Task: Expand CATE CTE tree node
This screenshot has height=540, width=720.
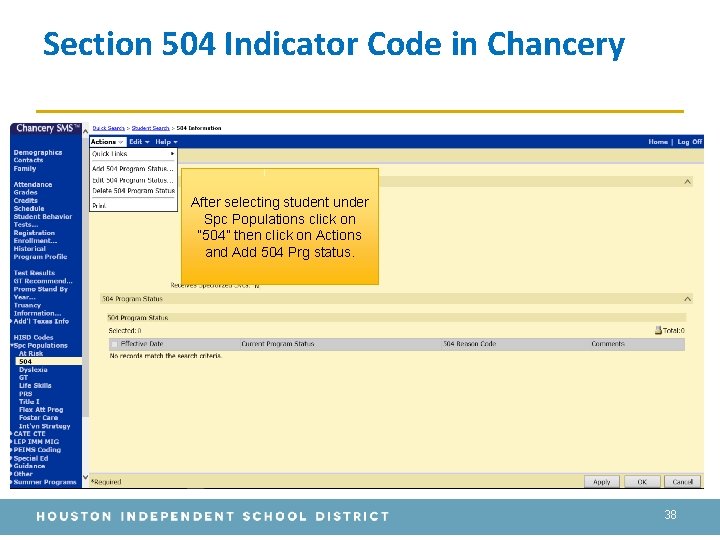Action: [12, 433]
